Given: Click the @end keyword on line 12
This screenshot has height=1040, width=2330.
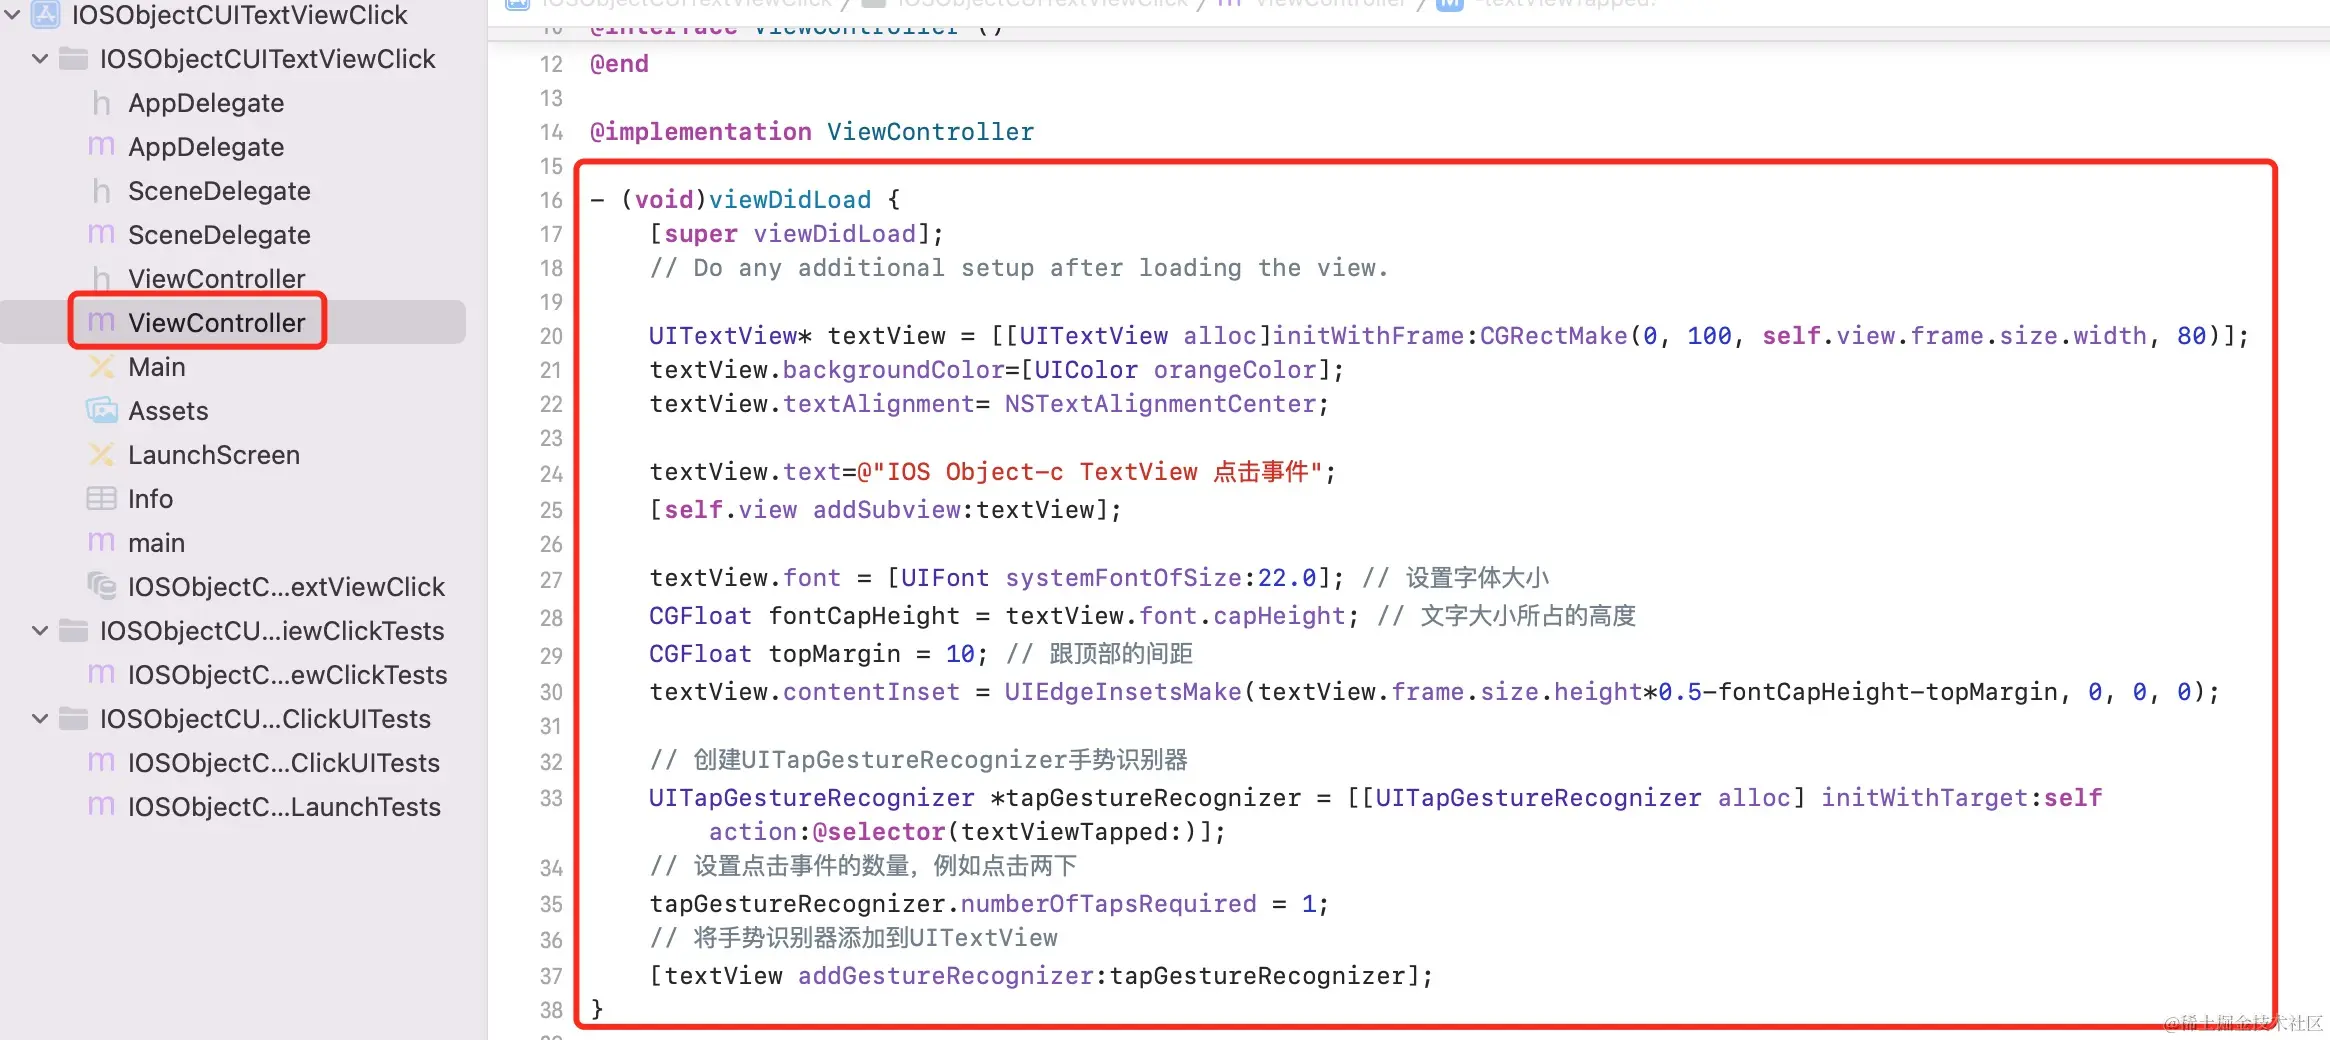Looking at the screenshot, I should tap(619, 64).
